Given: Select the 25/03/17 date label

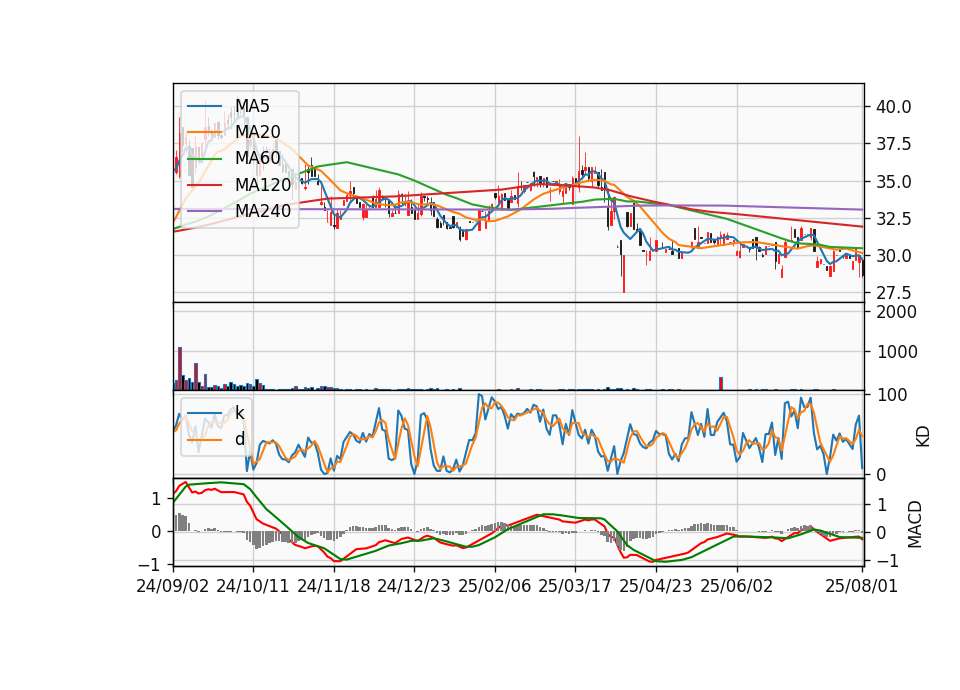Looking at the screenshot, I should 575,586.
